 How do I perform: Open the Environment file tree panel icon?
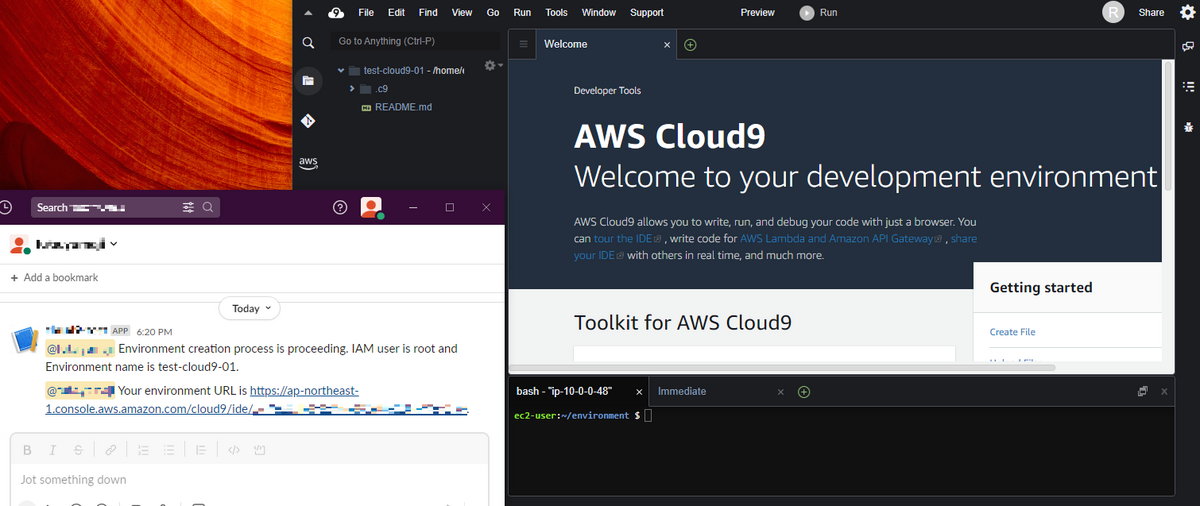308,80
